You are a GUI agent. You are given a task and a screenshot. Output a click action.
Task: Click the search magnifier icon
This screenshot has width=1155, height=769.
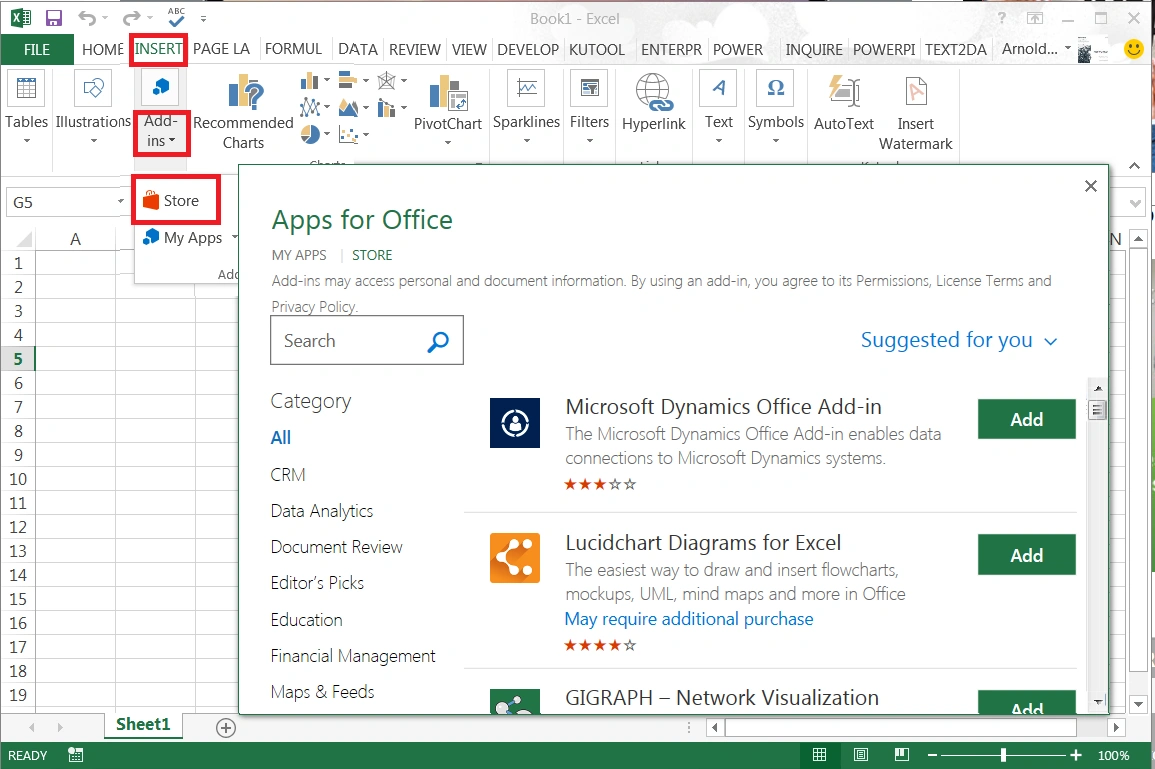coord(438,342)
